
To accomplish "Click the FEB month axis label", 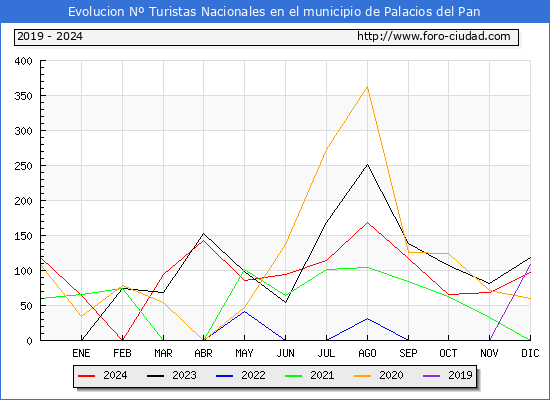I will [122, 353].
